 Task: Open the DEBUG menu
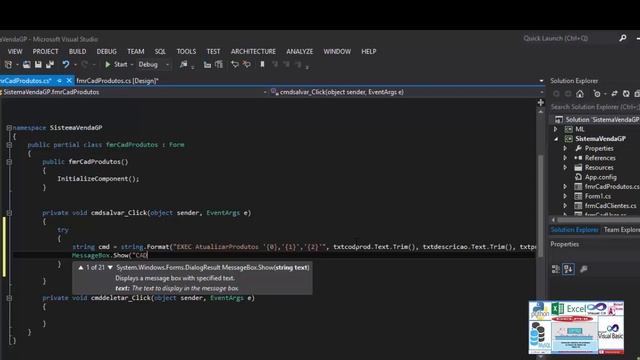pos(107,51)
